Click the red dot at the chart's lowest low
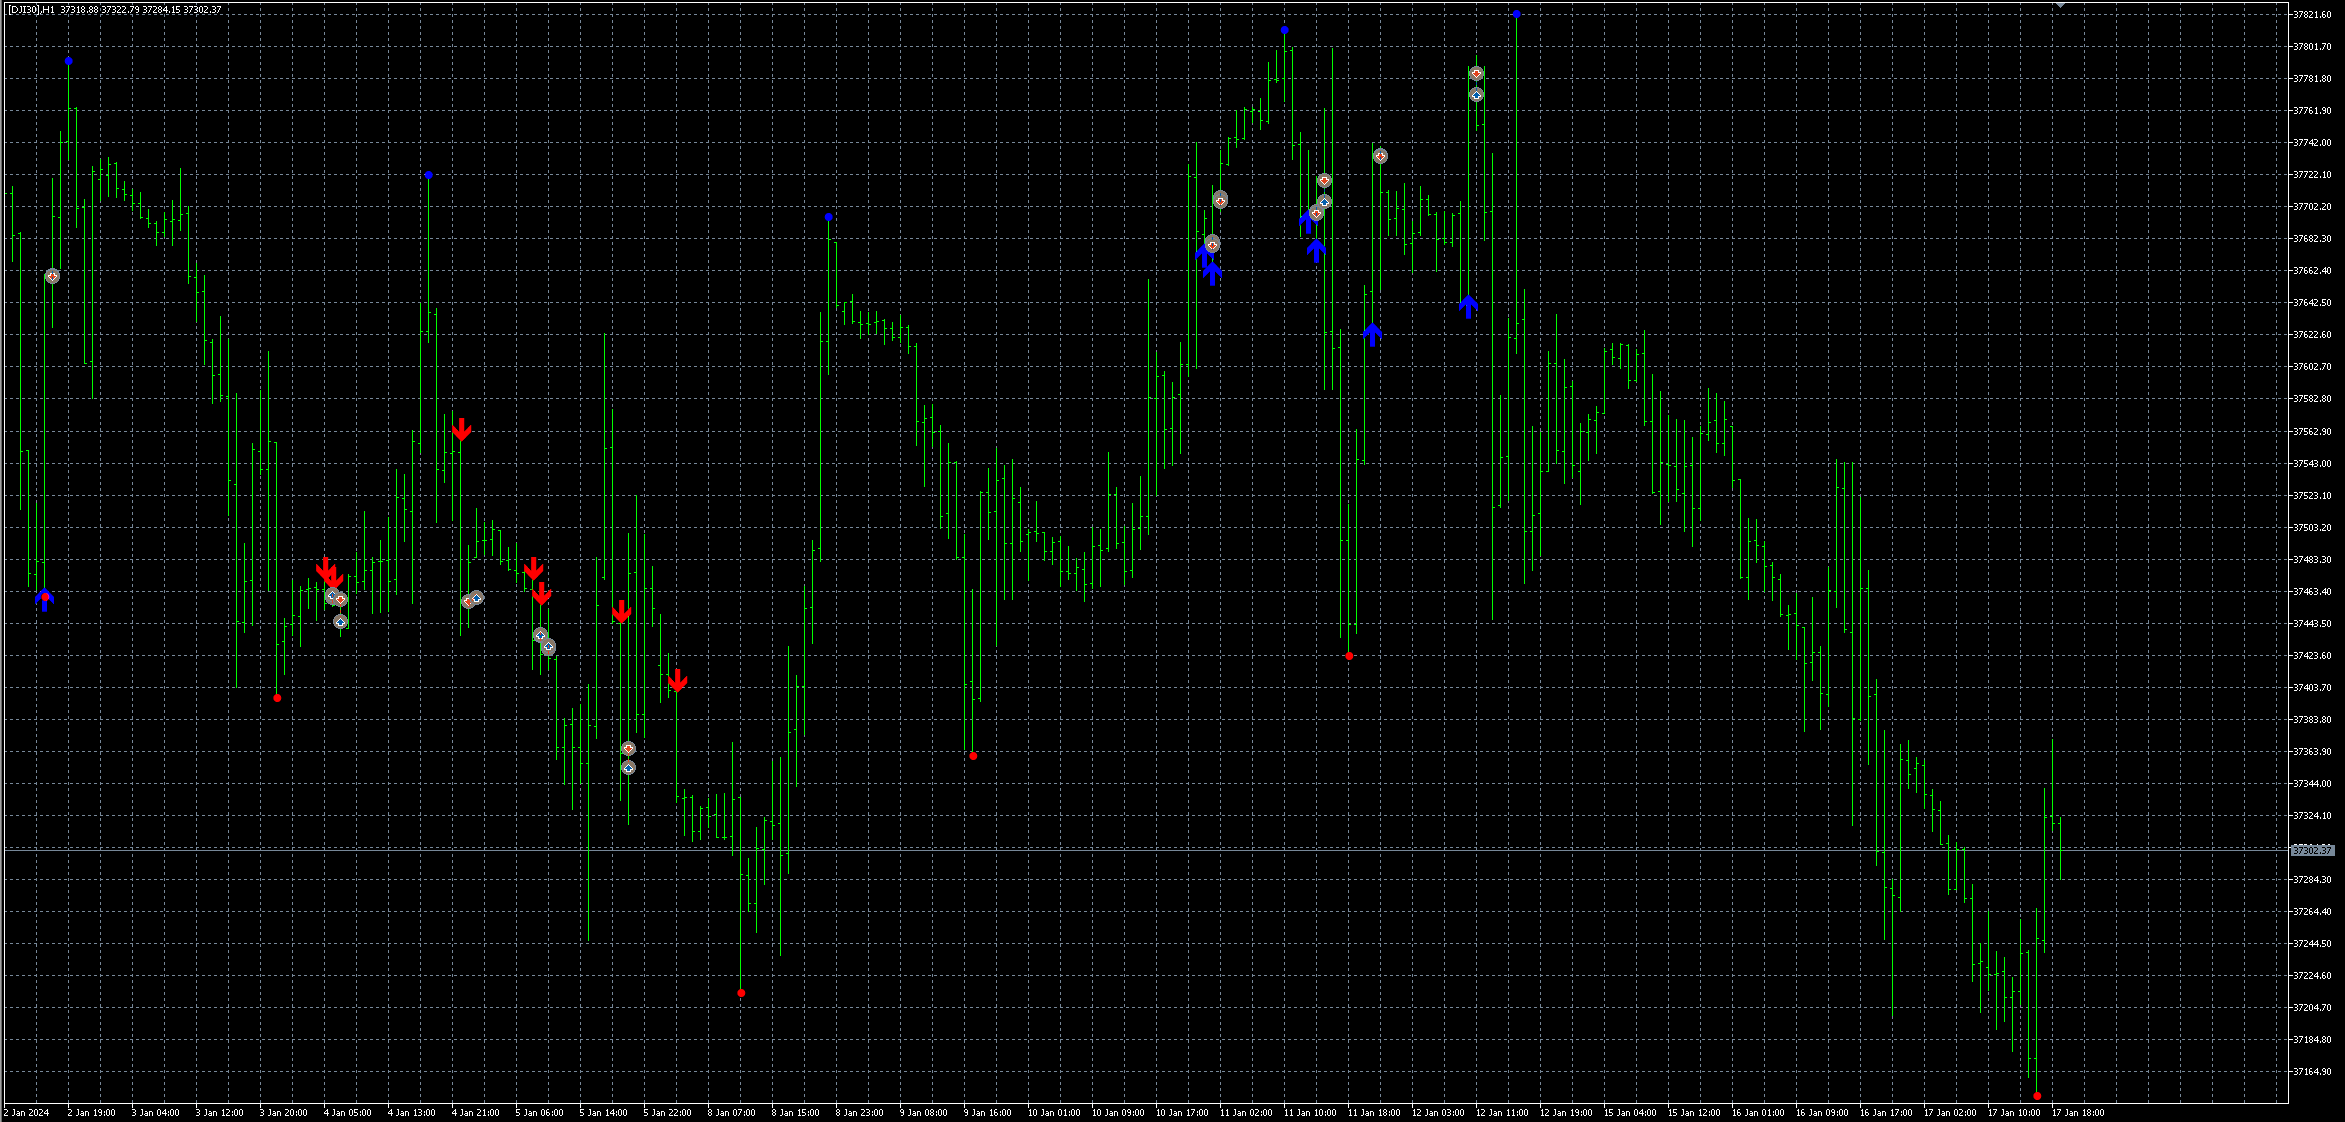The height and width of the screenshot is (1122, 2345). point(2037,1096)
